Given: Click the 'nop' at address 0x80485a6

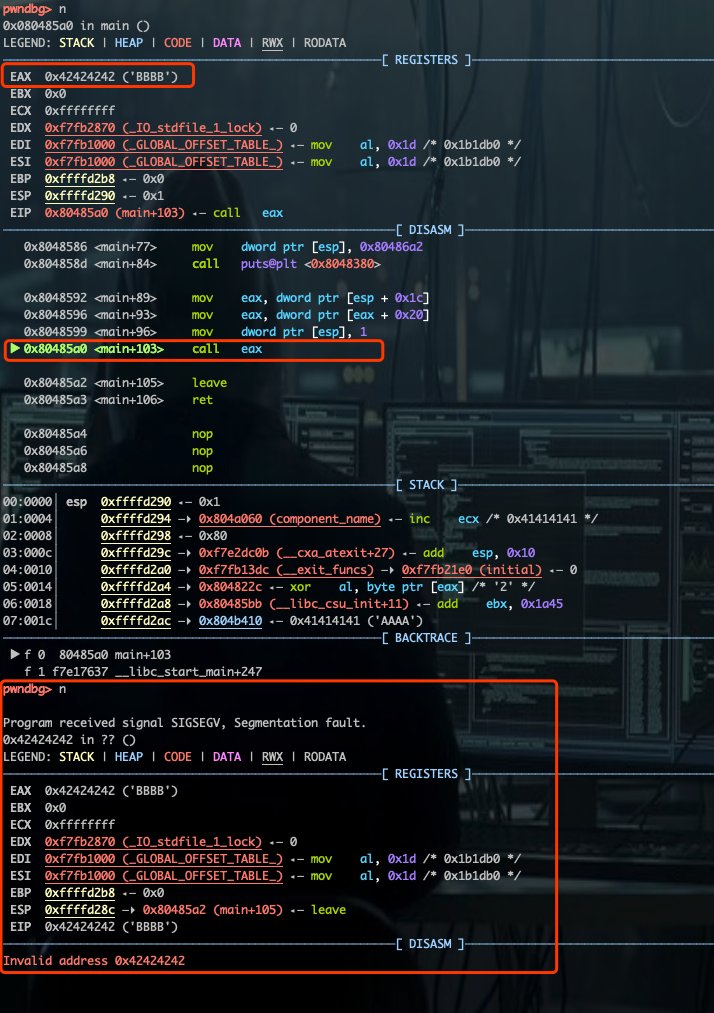Looking at the screenshot, I should click(x=202, y=451).
